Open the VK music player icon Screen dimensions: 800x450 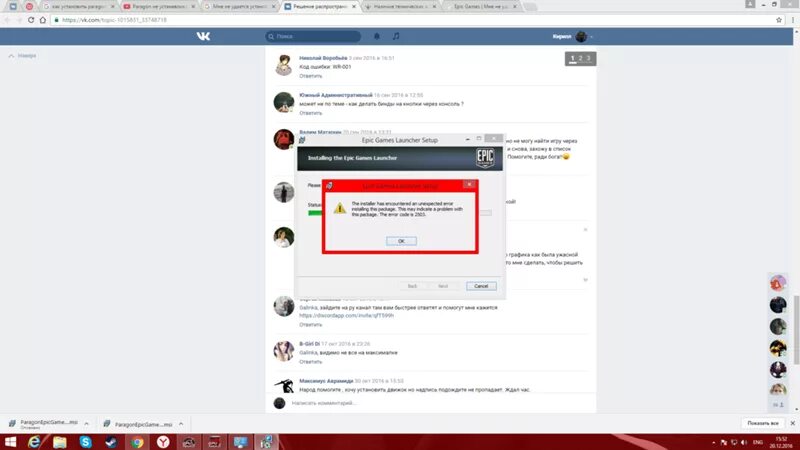396,36
